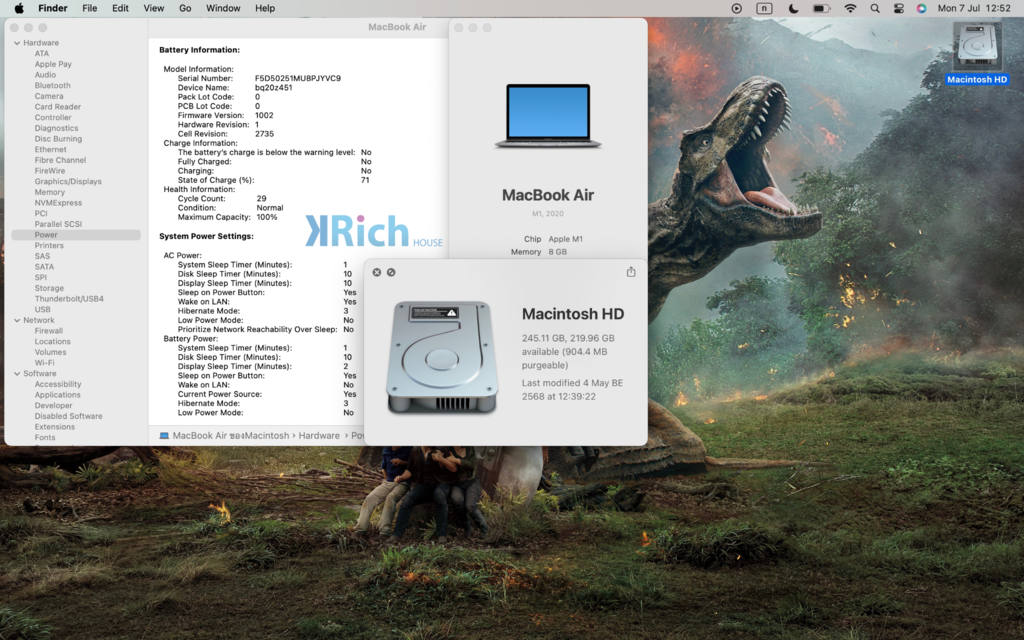Select SATA in the sidebar

pyautogui.click(x=44, y=266)
